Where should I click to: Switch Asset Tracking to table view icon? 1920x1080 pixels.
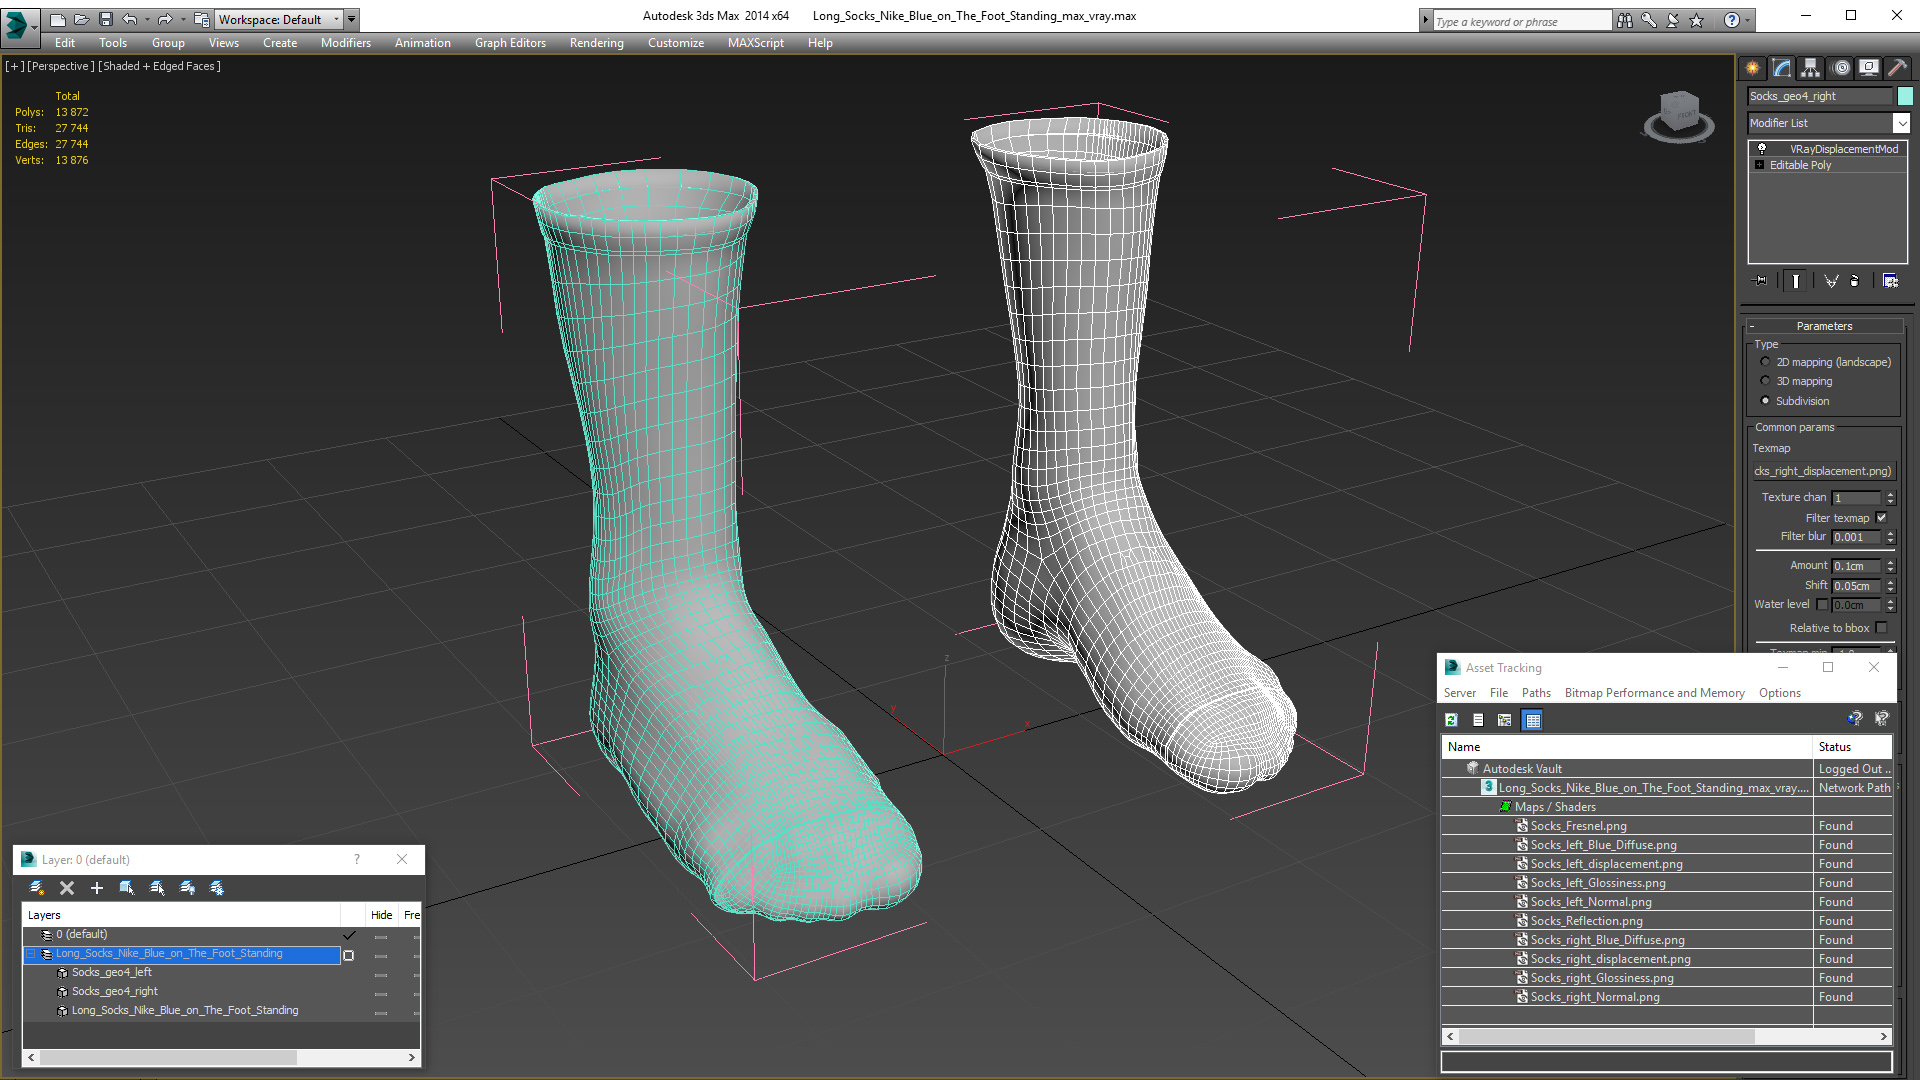1533,719
